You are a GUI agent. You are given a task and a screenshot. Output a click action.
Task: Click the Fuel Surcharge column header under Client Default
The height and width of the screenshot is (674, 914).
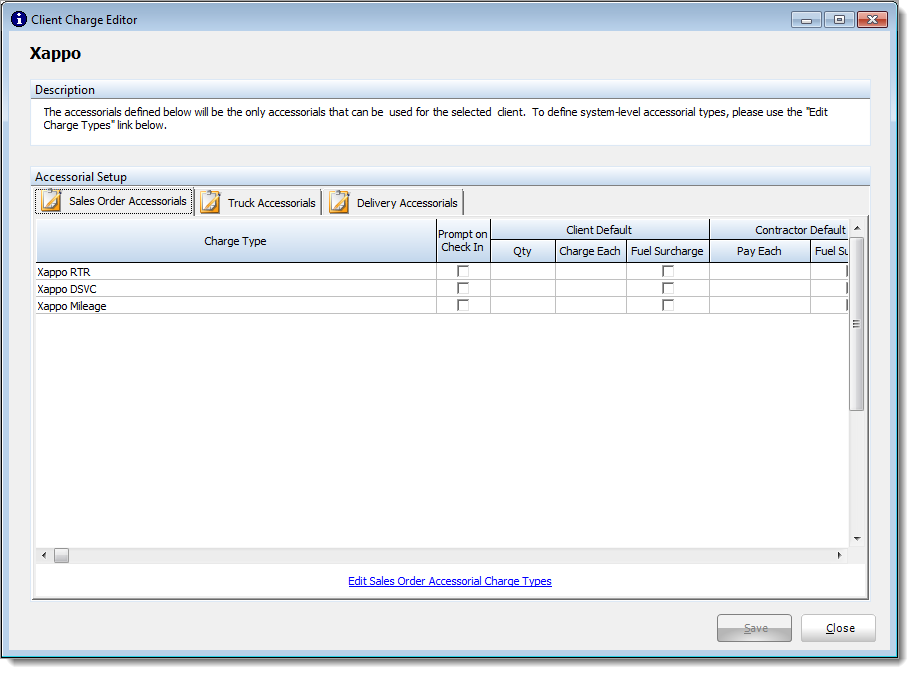tap(668, 251)
